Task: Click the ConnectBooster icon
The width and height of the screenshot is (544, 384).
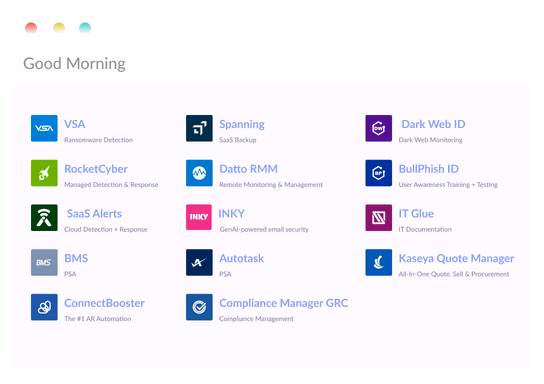Action: pos(44,307)
